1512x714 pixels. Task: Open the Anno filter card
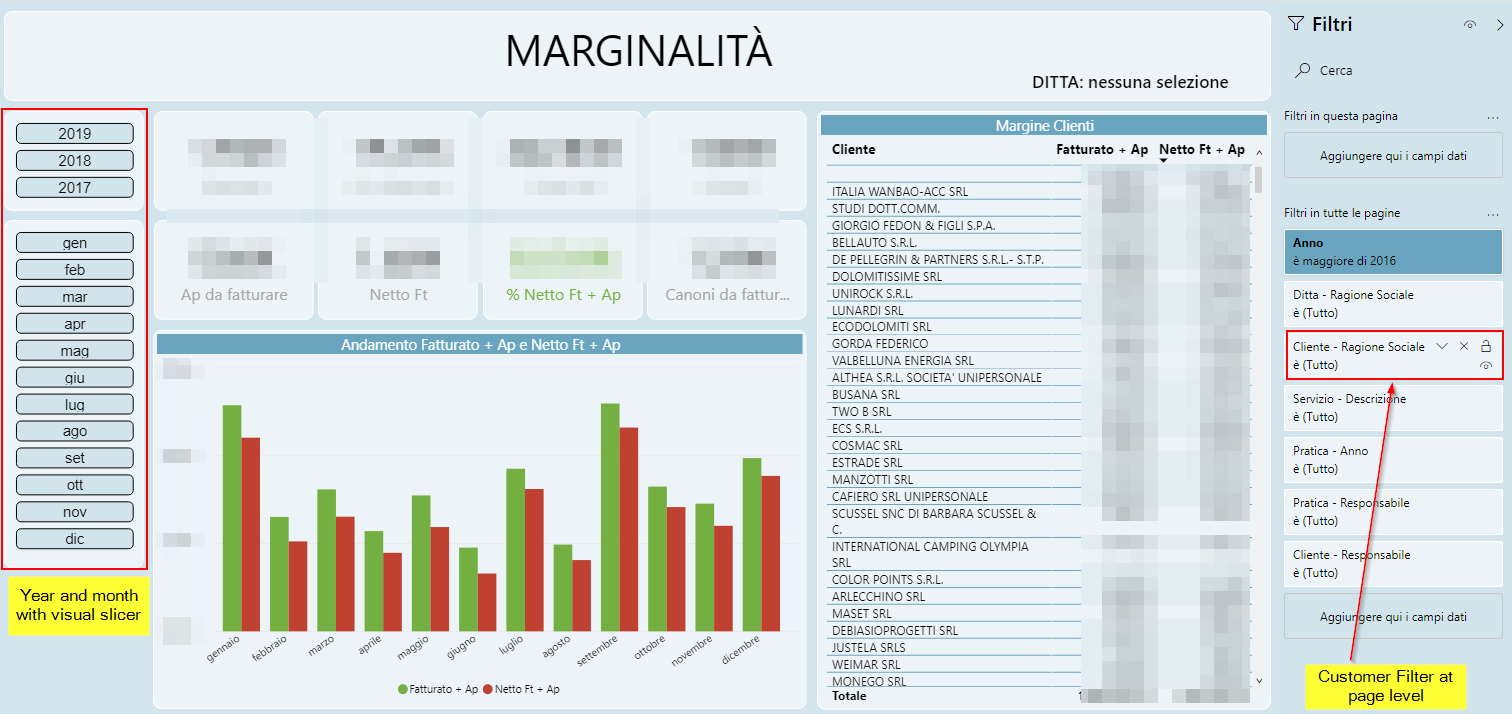click(1393, 252)
